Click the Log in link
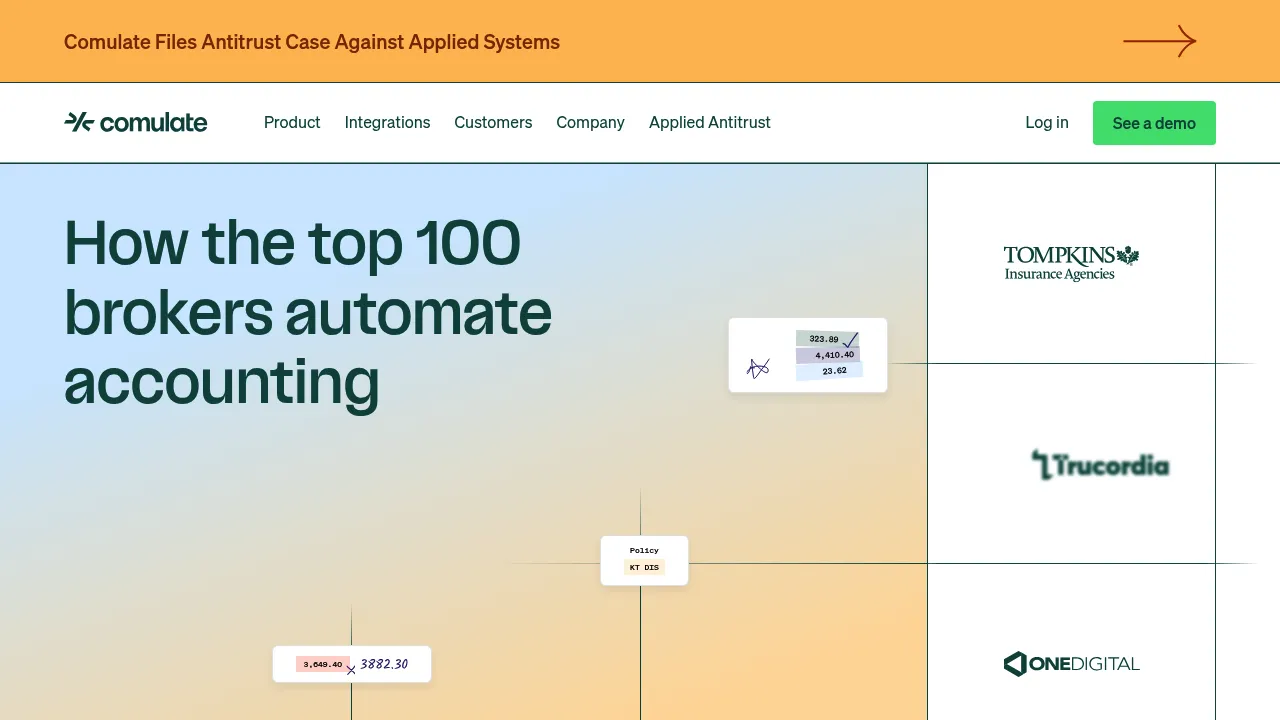The width and height of the screenshot is (1280, 720). point(1047,122)
